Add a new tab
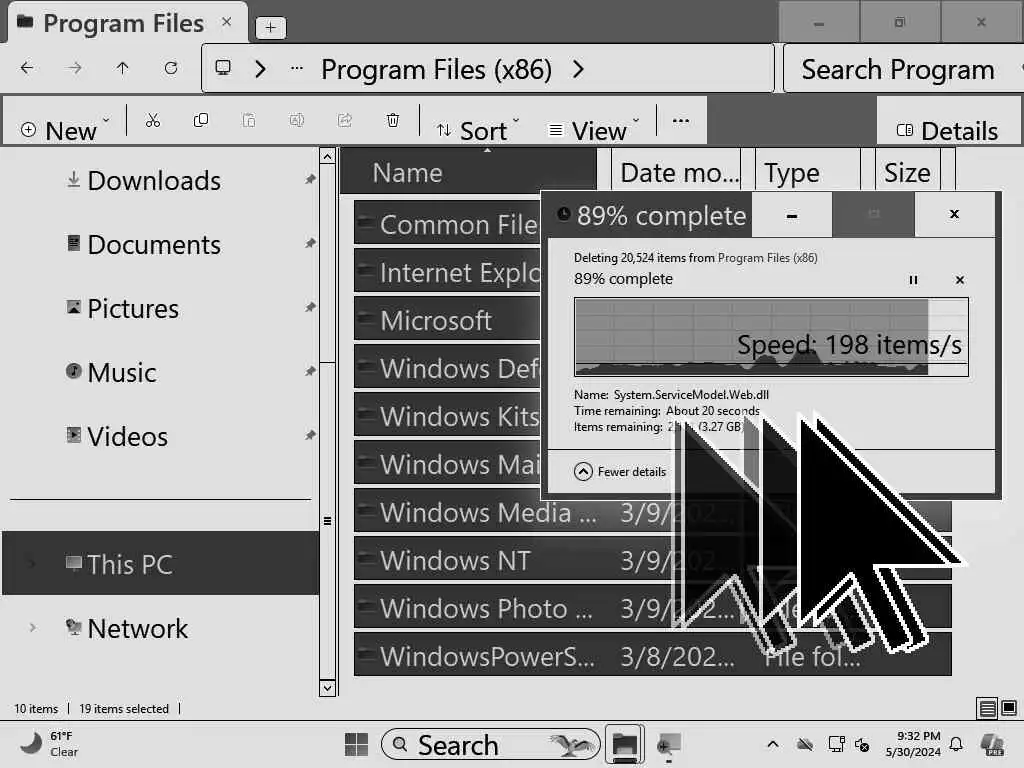Screen dimensions: 1024x768 [x=270, y=27]
